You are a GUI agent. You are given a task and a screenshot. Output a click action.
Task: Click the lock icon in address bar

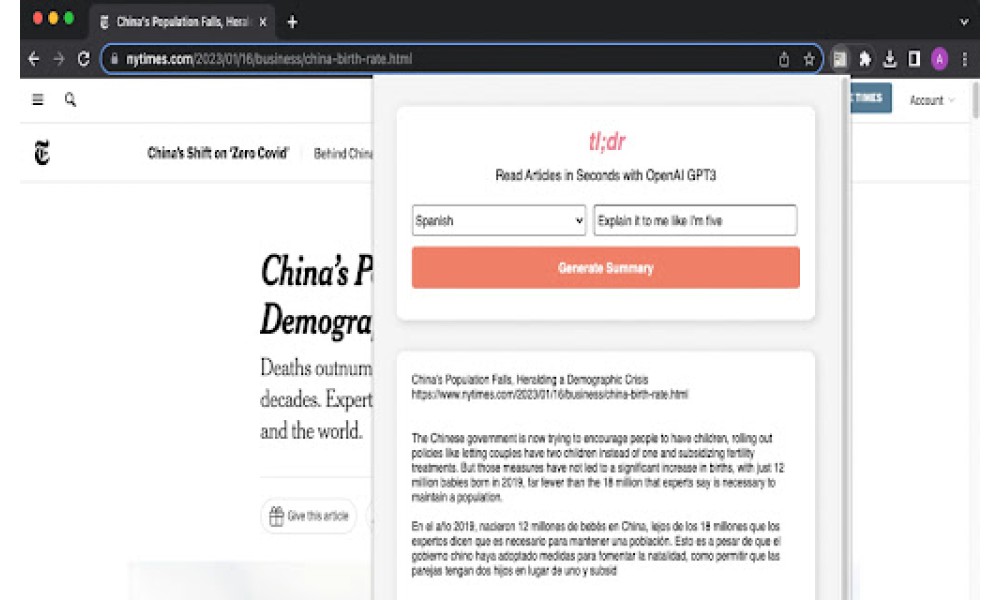(x=114, y=59)
